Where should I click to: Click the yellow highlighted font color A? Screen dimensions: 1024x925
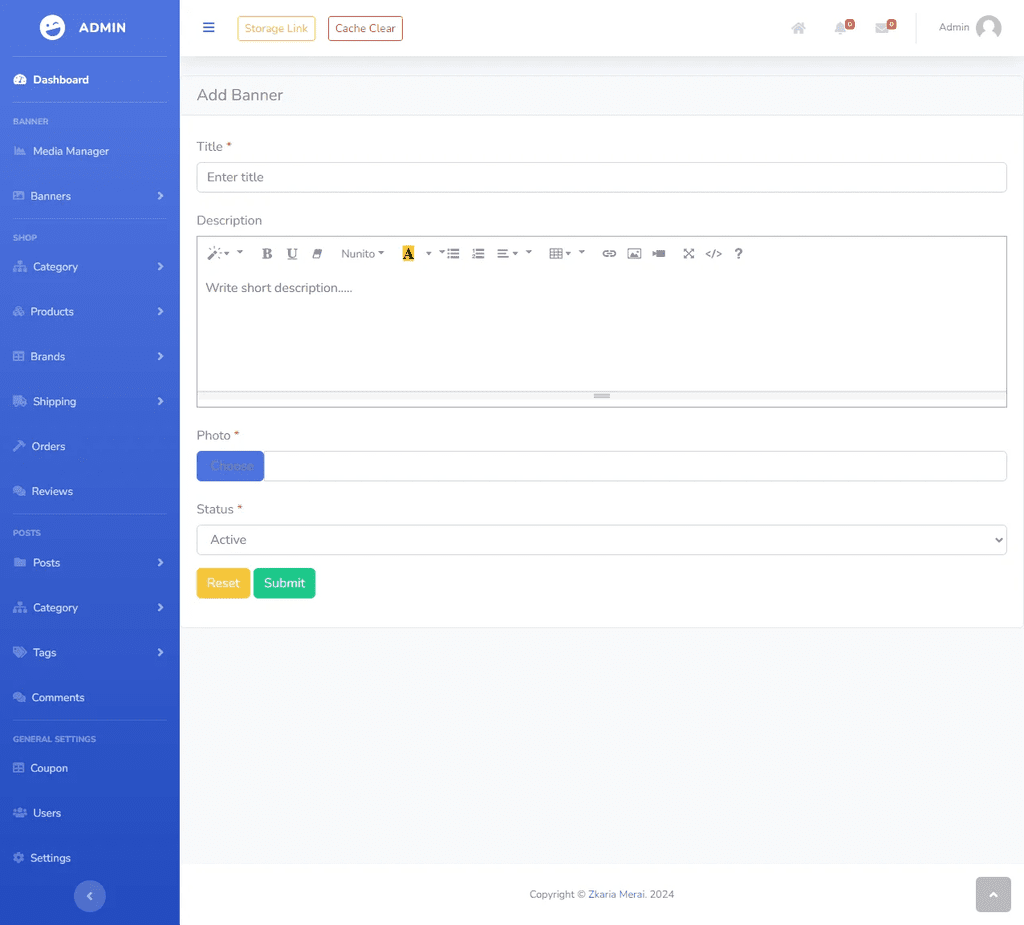(x=408, y=253)
